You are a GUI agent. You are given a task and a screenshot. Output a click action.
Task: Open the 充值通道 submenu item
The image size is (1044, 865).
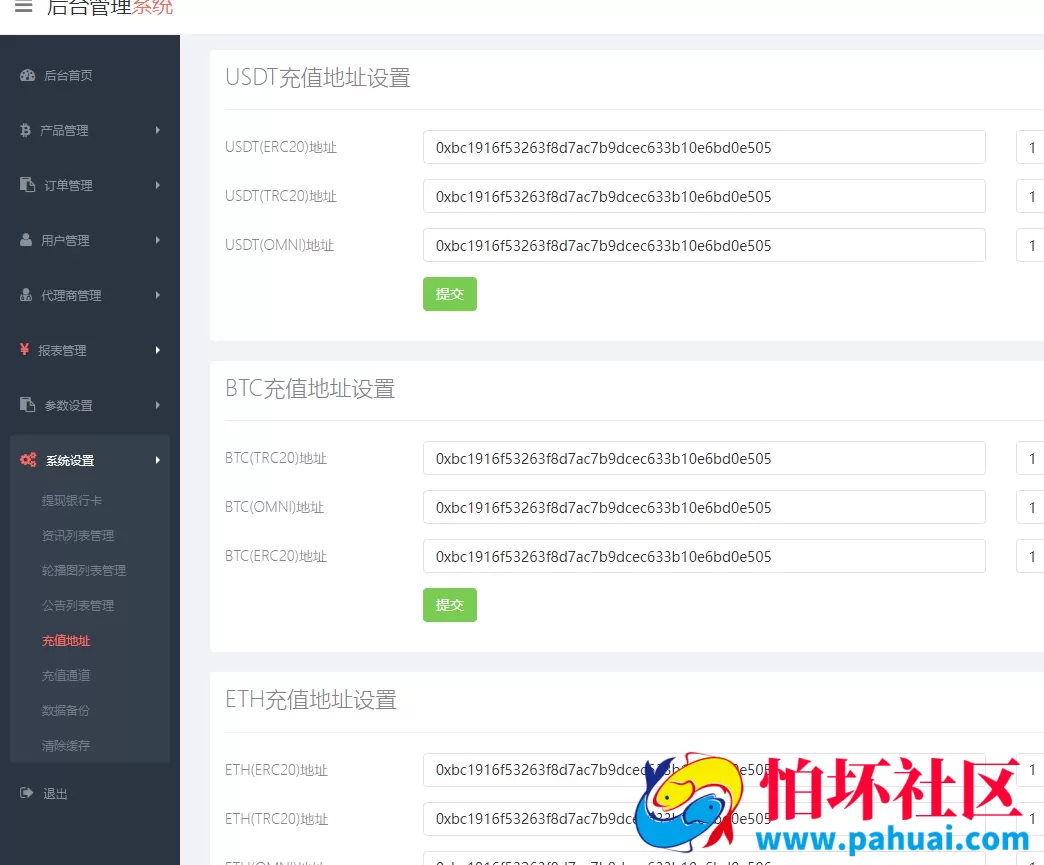coord(66,675)
